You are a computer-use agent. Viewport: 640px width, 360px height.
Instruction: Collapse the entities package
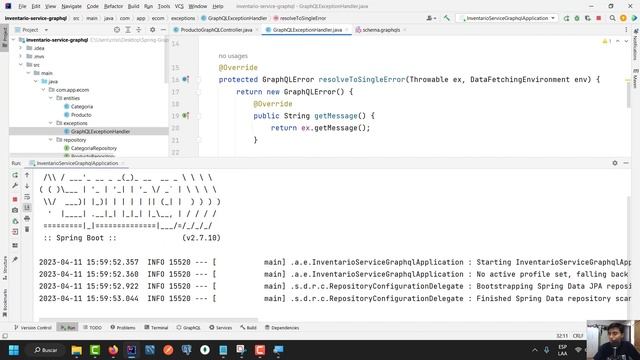tap(51, 98)
